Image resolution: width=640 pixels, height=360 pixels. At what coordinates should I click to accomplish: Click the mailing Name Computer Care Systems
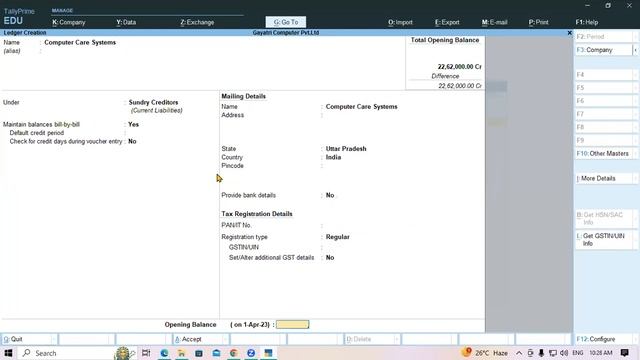coord(361,107)
